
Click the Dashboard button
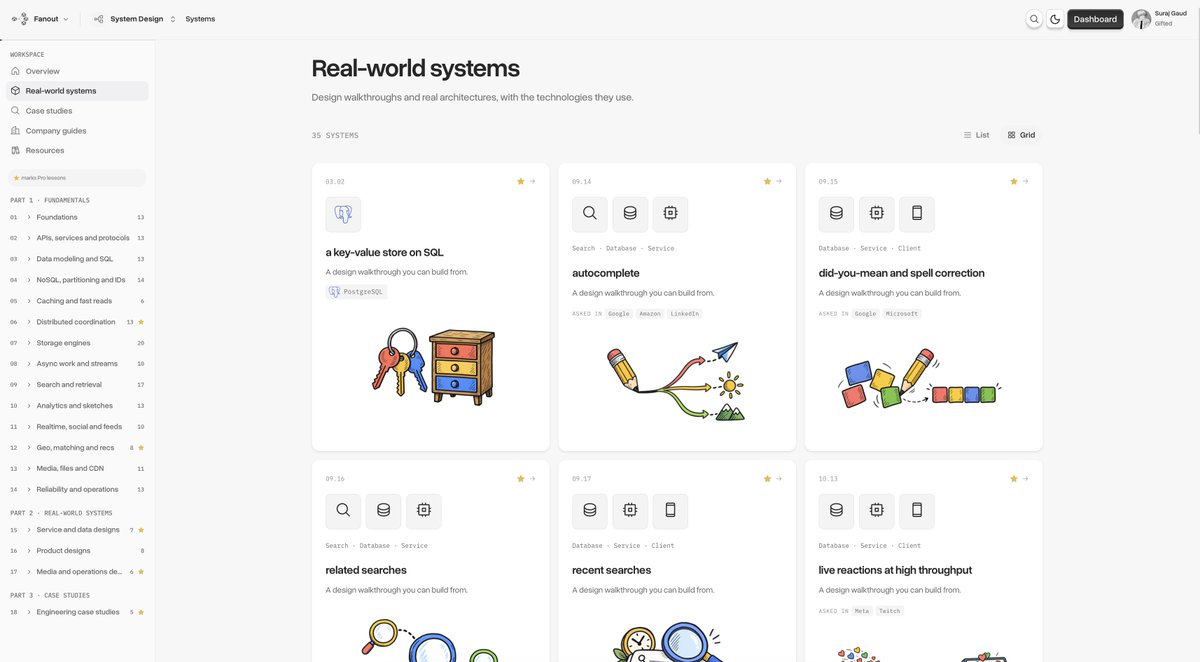click(1095, 19)
